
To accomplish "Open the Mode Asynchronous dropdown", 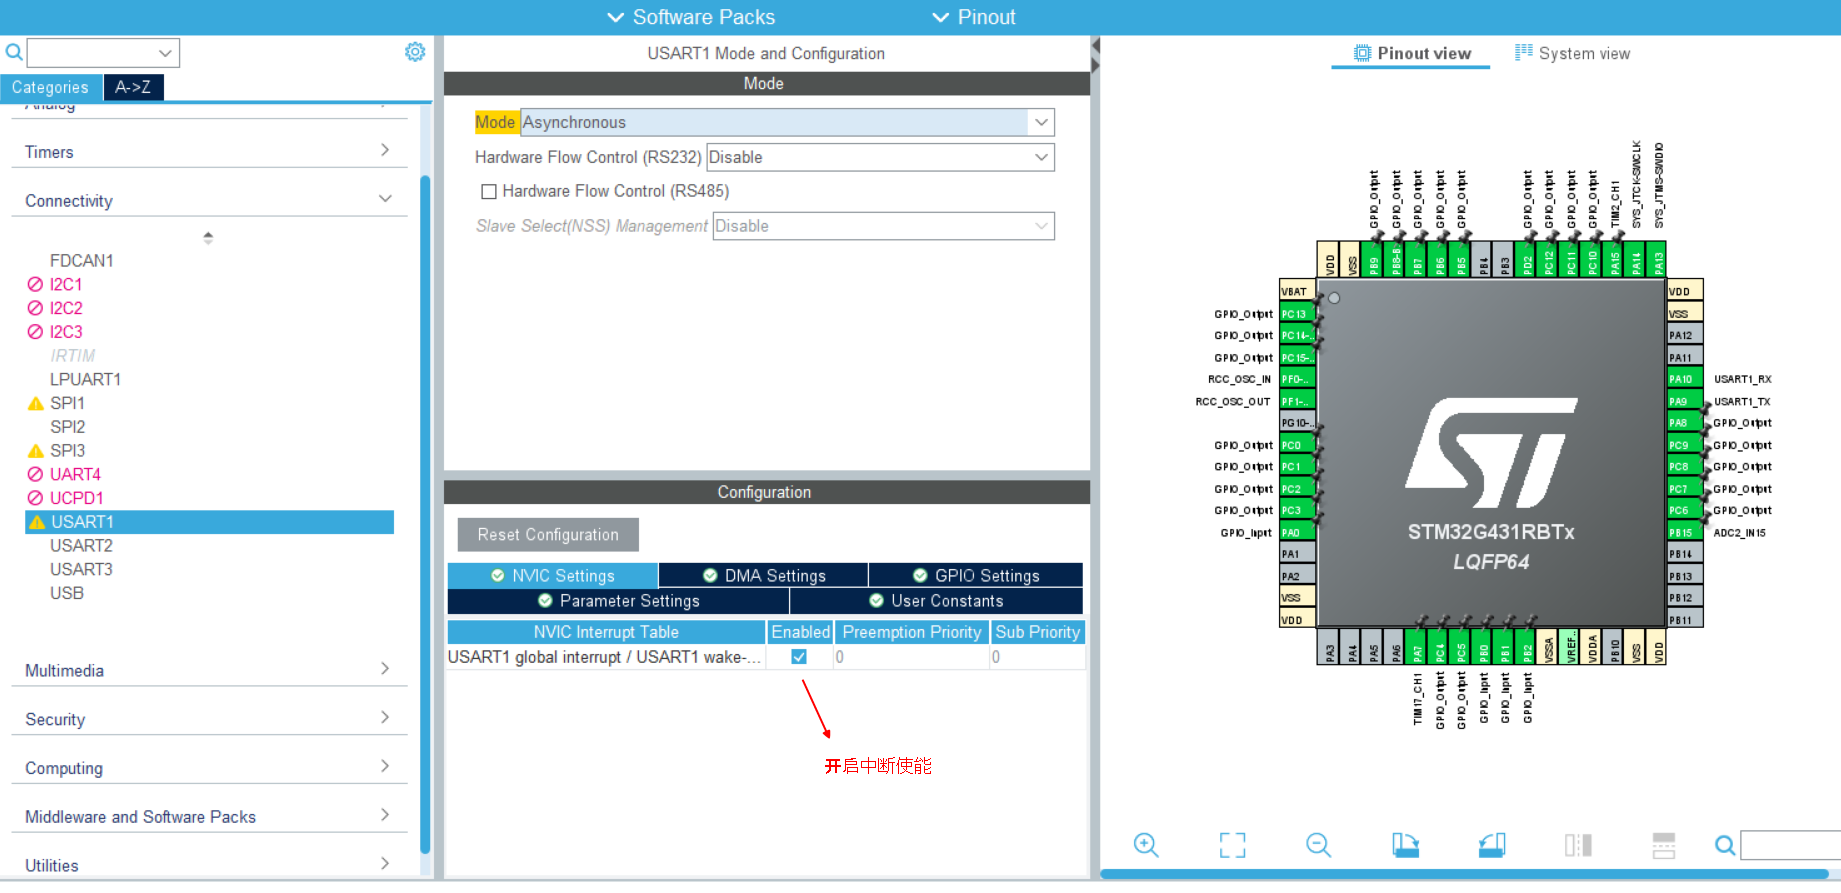I will 787,122.
